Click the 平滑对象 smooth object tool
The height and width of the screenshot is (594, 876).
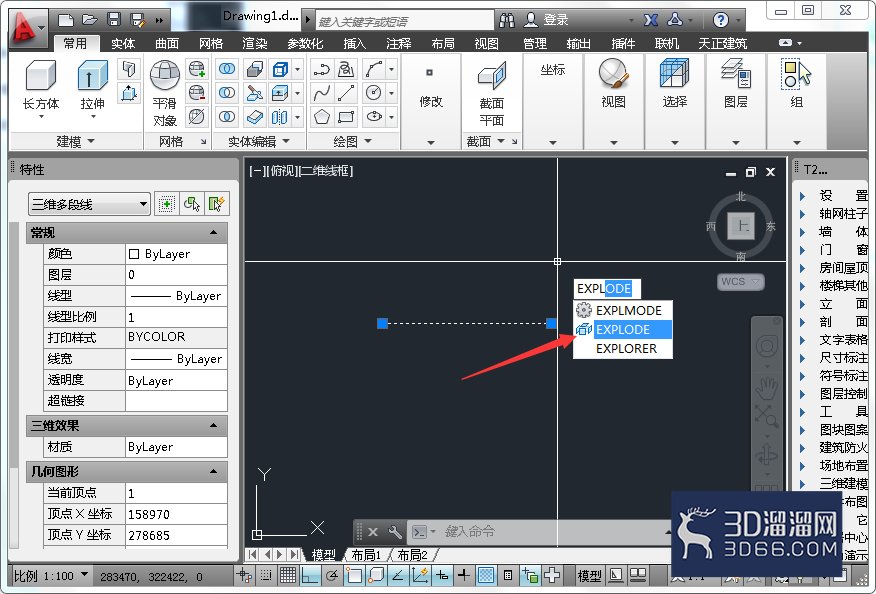[165, 93]
